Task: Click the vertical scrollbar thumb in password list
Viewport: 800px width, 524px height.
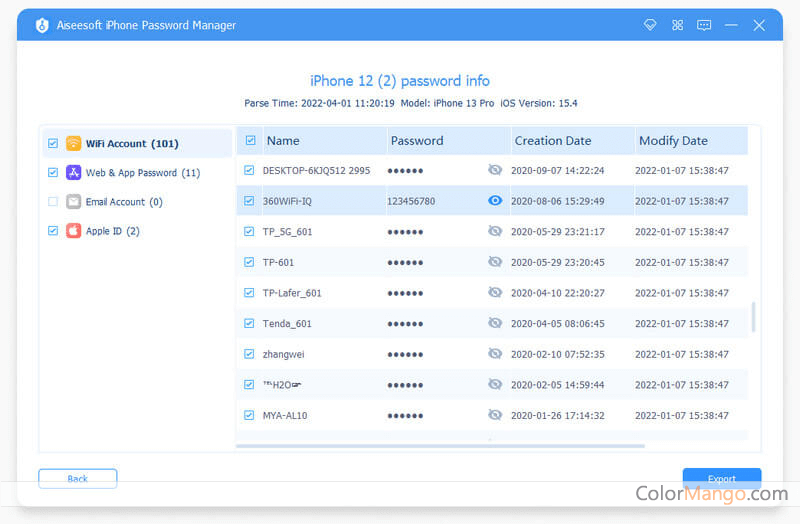Action: (x=753, y=317)
